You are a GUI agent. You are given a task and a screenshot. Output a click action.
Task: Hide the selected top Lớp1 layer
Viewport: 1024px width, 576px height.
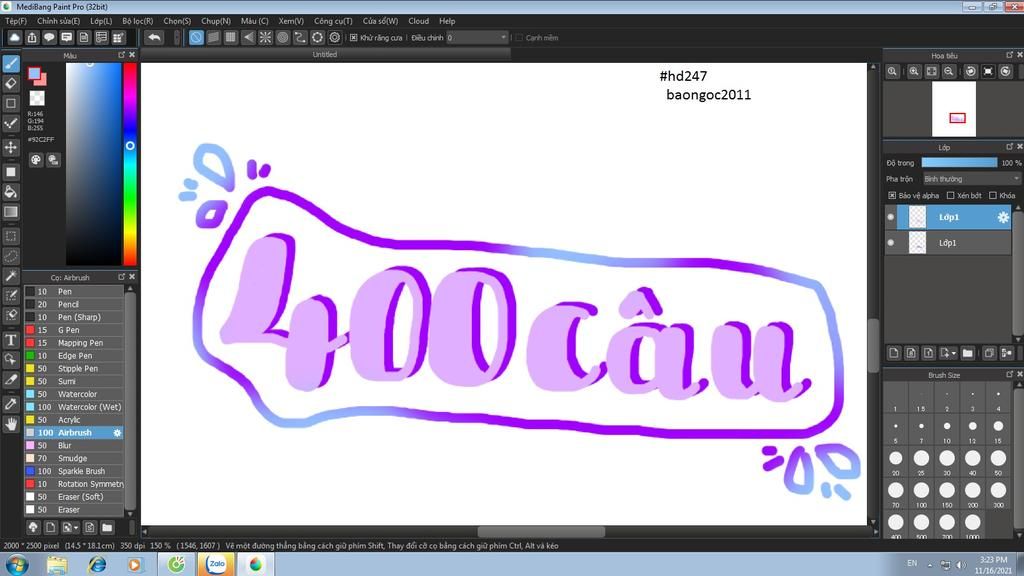click(x=891, y=217)
